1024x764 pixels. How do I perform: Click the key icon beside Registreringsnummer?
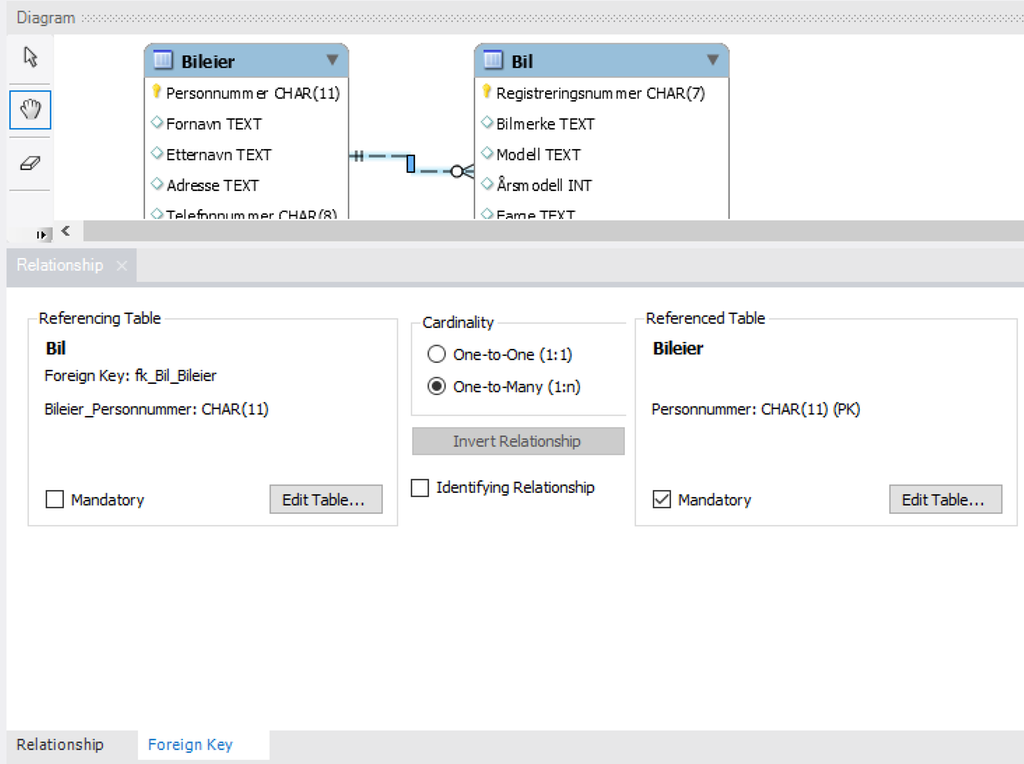tap(487, 93)
